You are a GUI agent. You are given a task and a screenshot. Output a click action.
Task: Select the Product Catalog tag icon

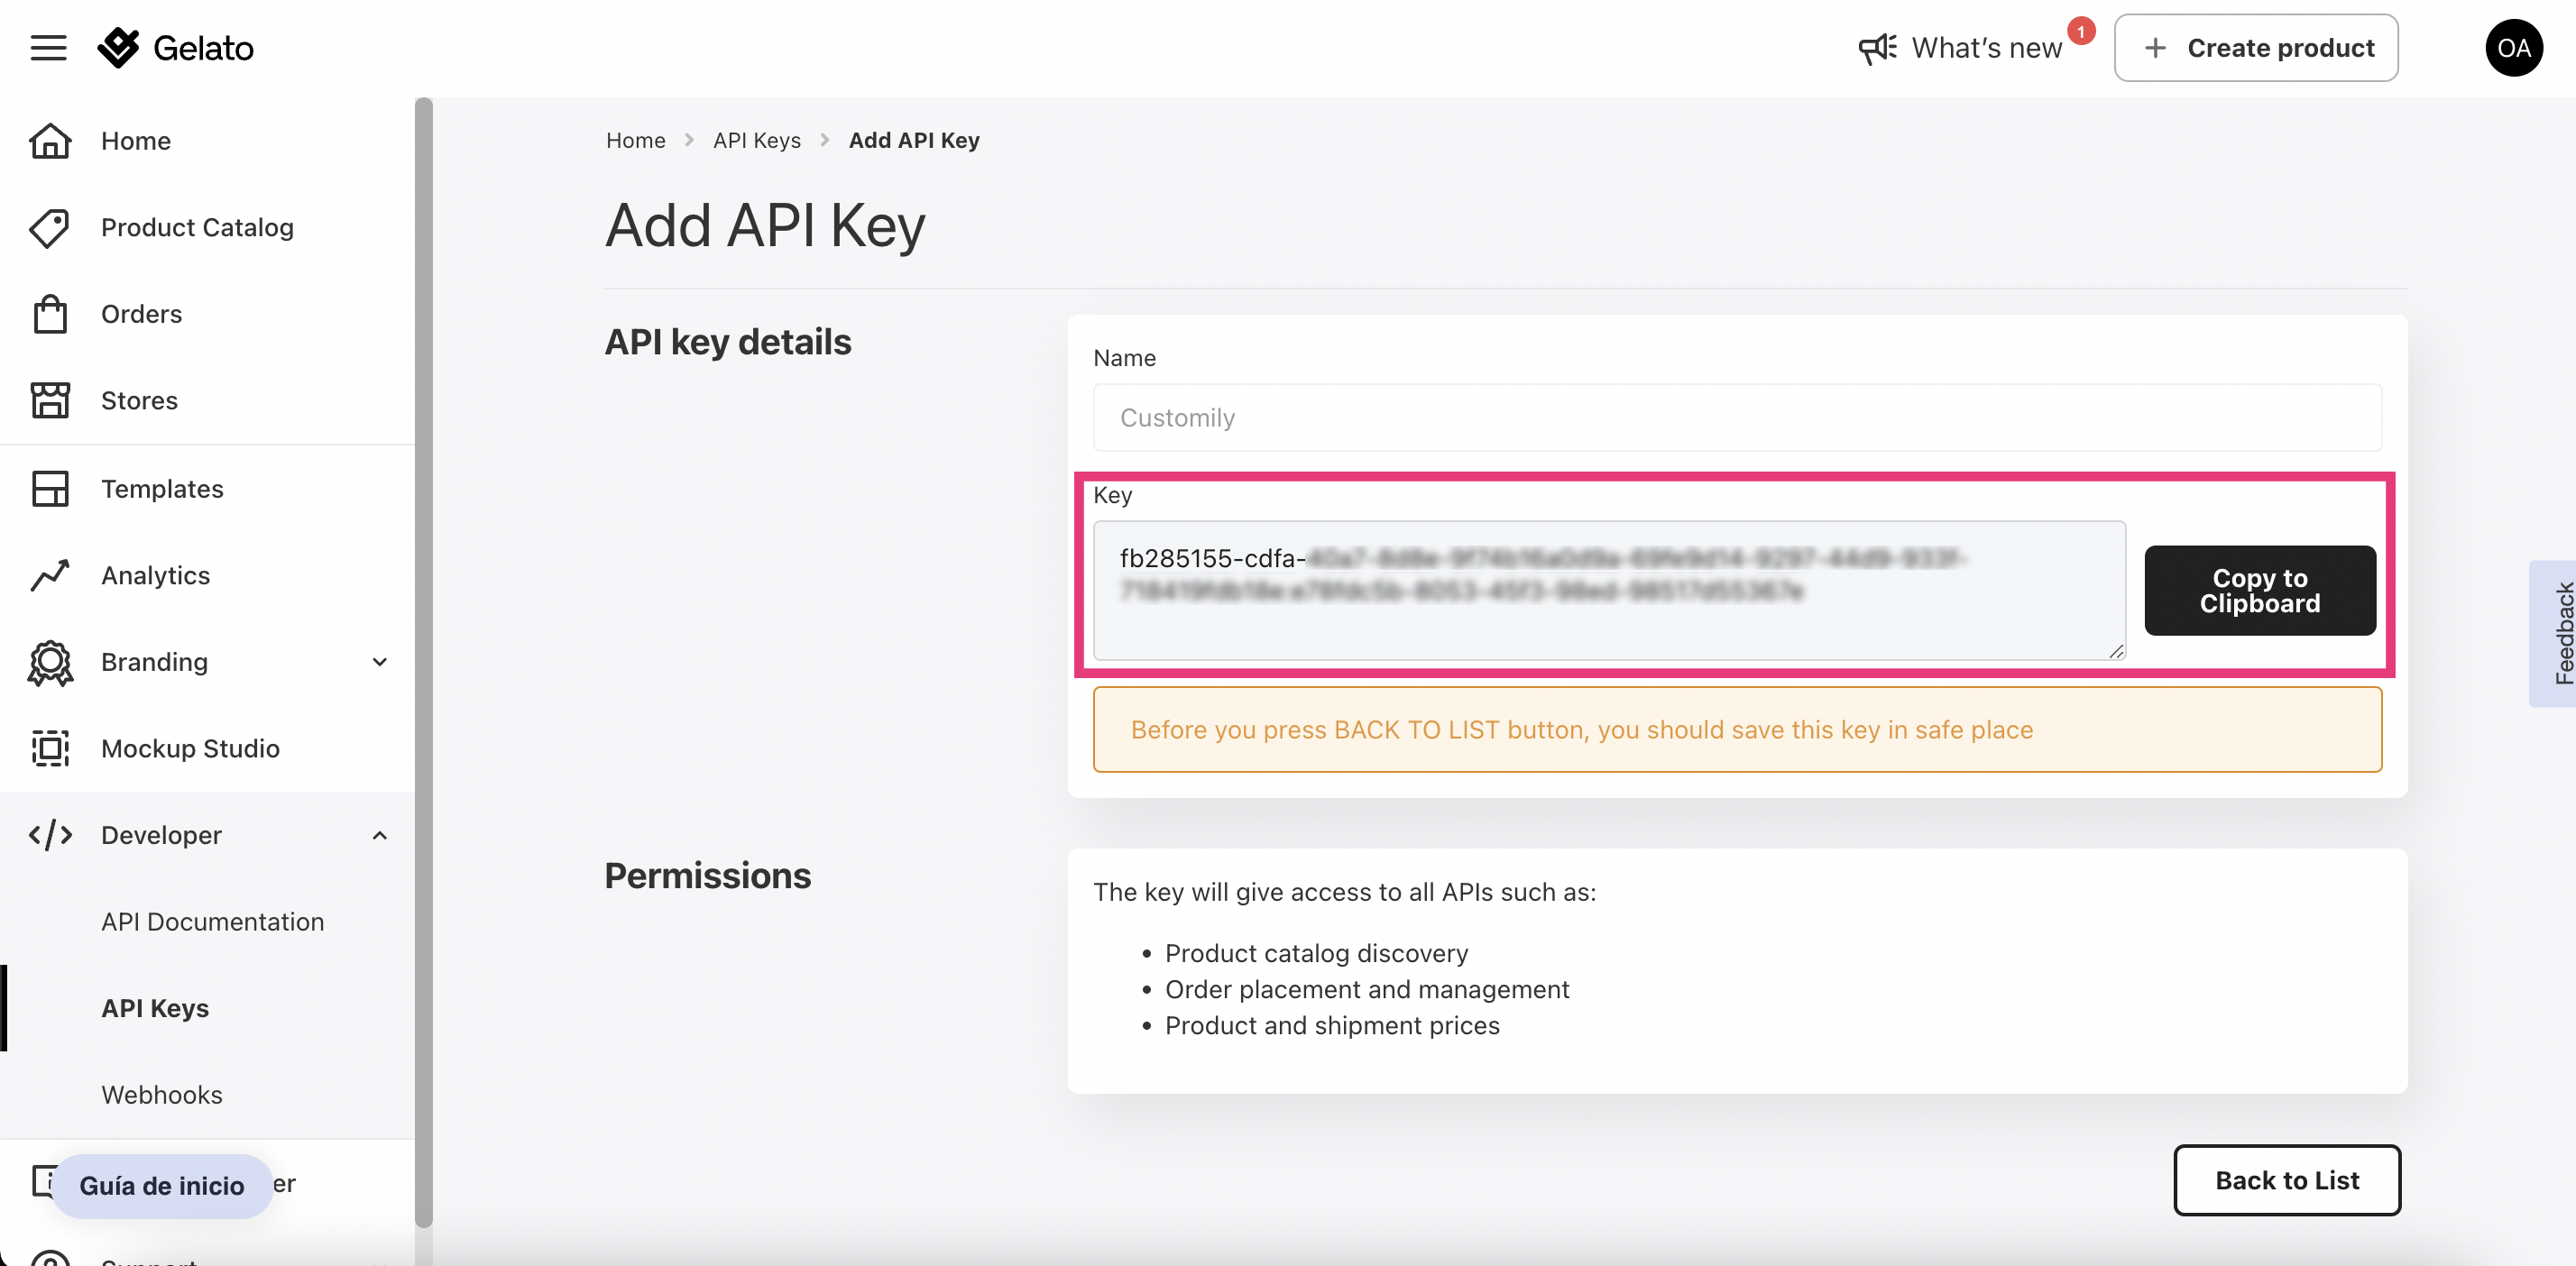49,228
